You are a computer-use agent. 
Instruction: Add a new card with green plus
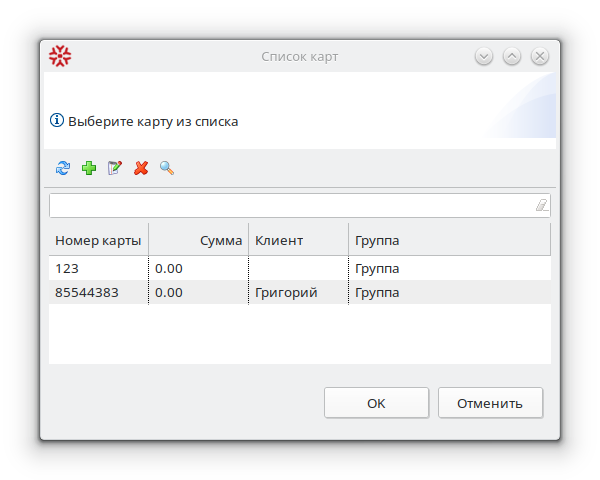point(89,168)
